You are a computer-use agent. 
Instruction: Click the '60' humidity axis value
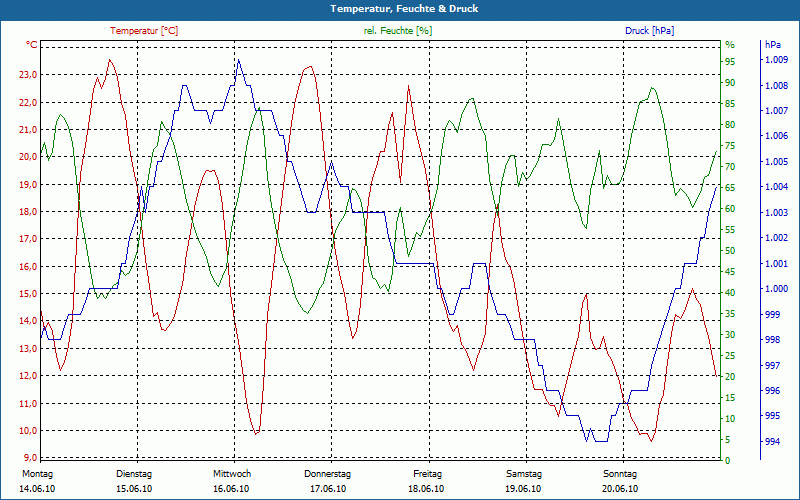pos(730,209)
